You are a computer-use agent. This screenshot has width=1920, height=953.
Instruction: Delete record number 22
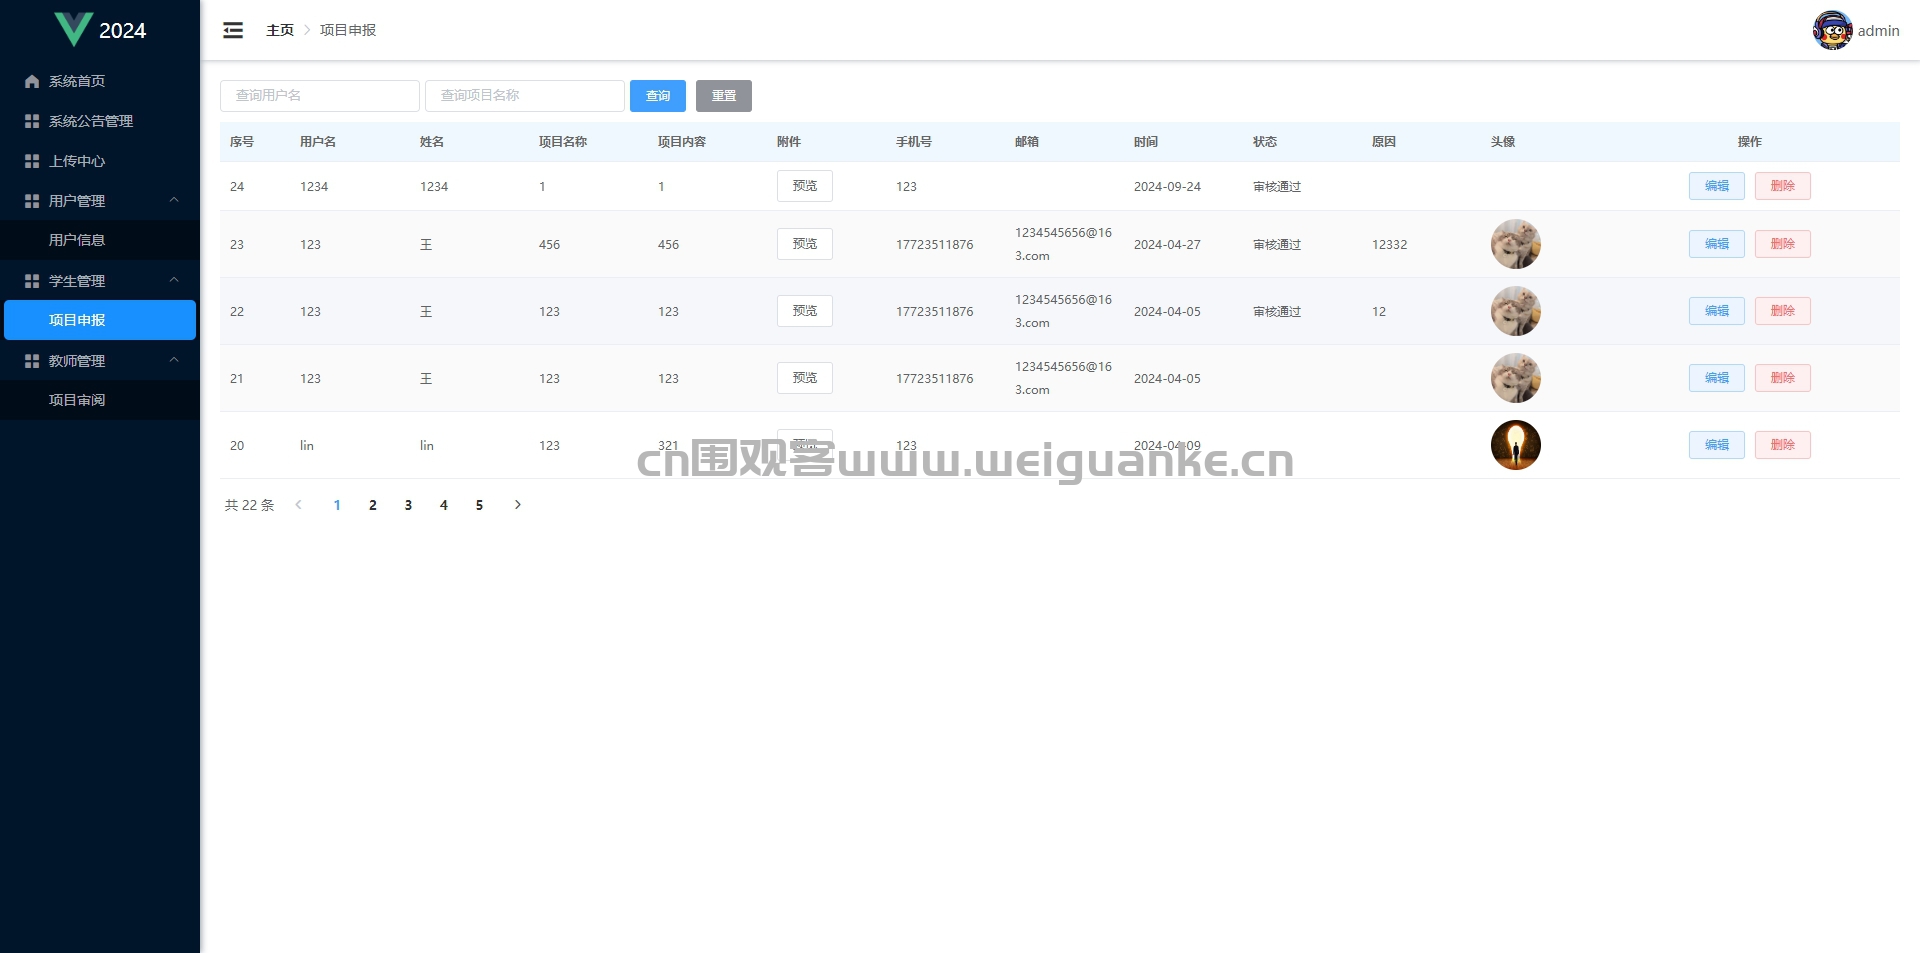[1783, 311]
